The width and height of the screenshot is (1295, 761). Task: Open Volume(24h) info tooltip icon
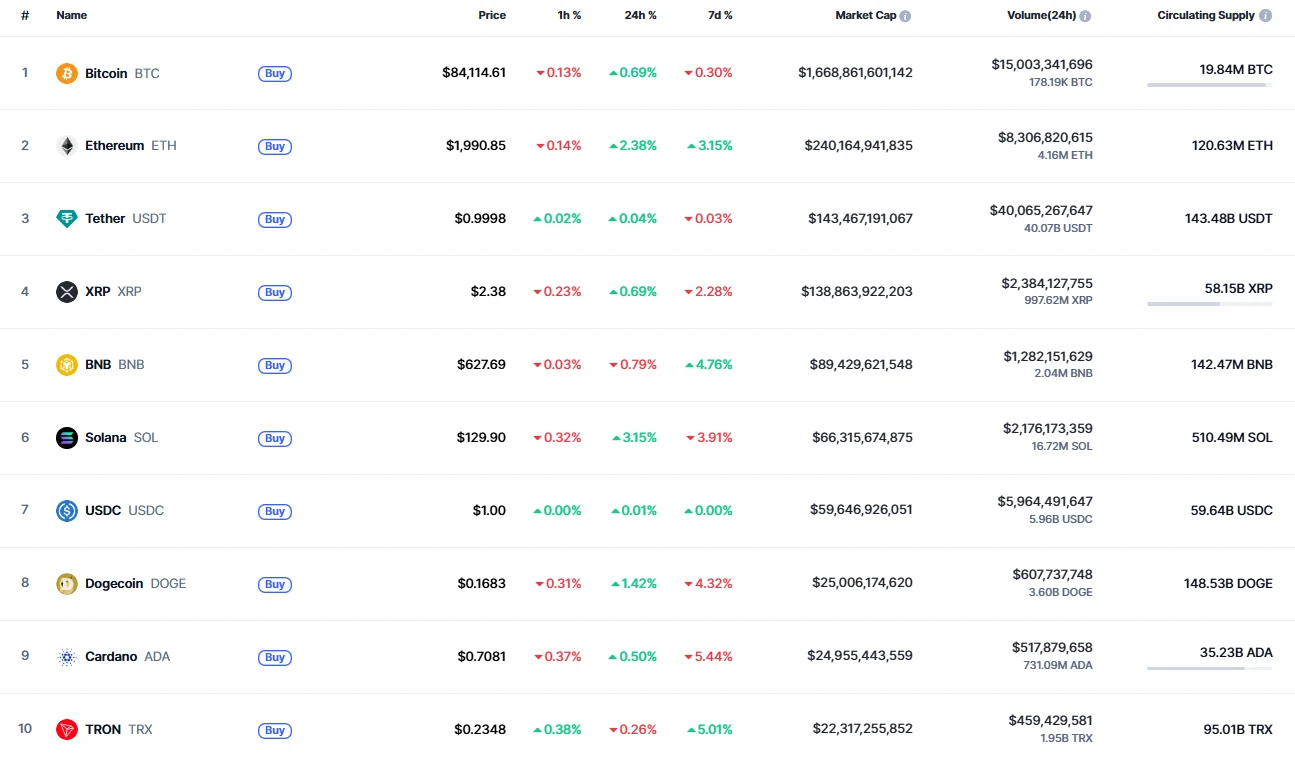1085,16
